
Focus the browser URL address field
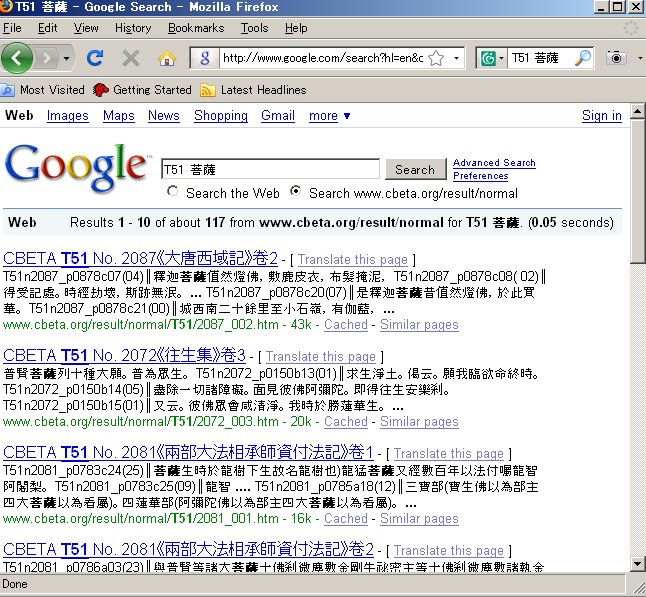[323, 58]
